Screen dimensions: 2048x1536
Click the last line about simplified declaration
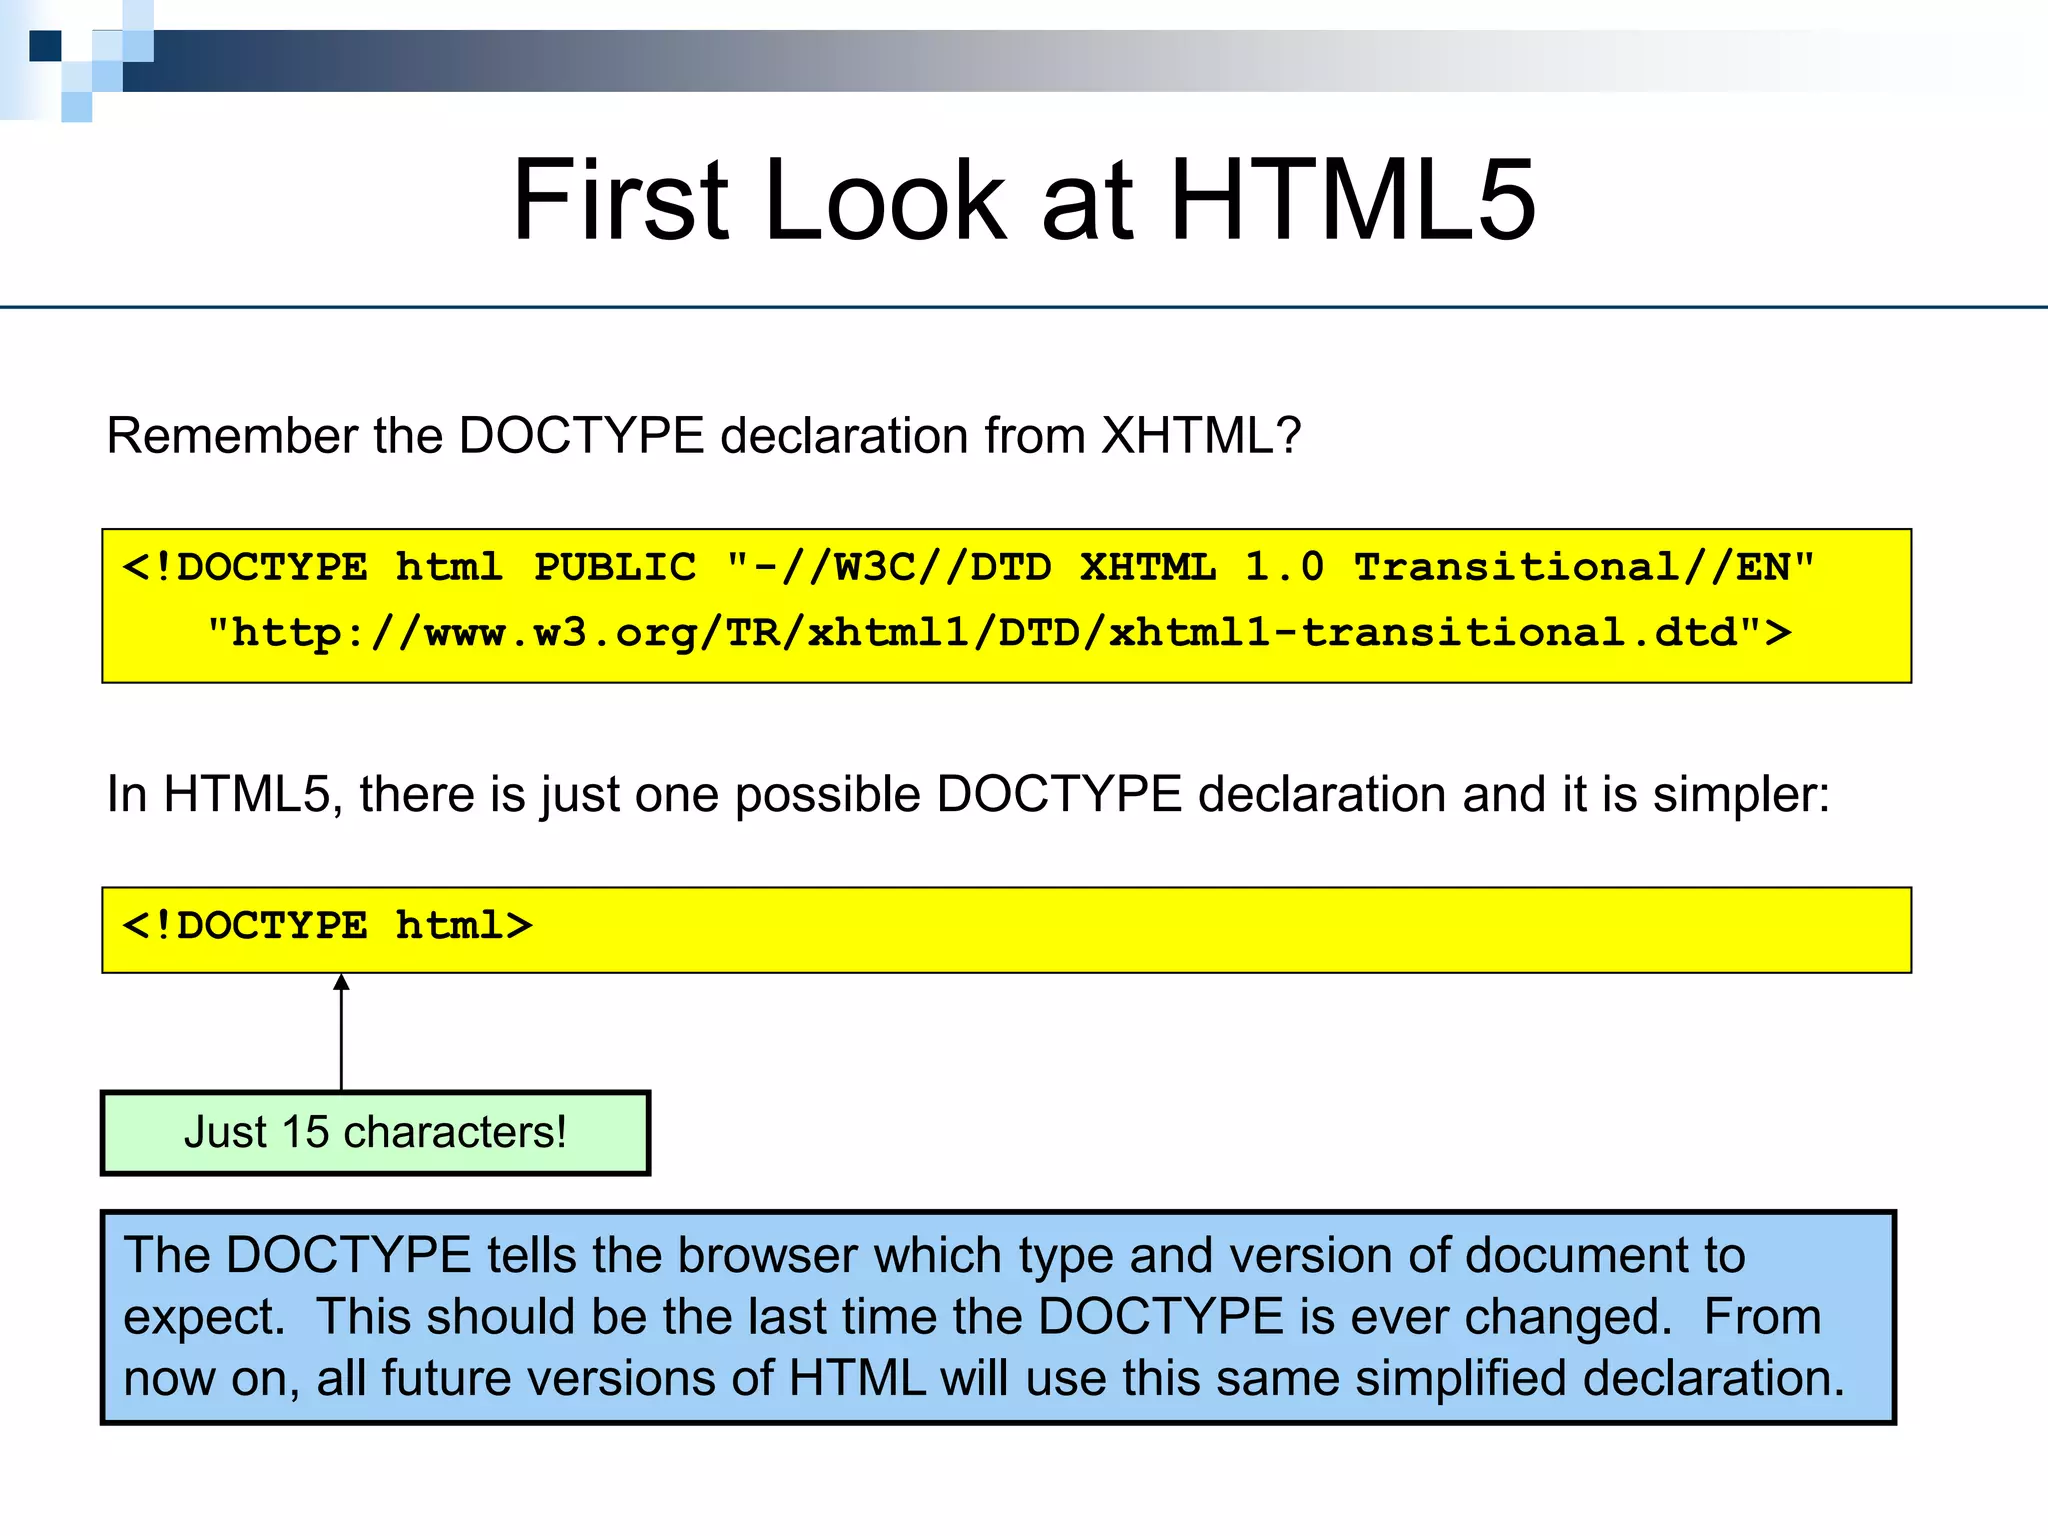[x=983, y=1378]
